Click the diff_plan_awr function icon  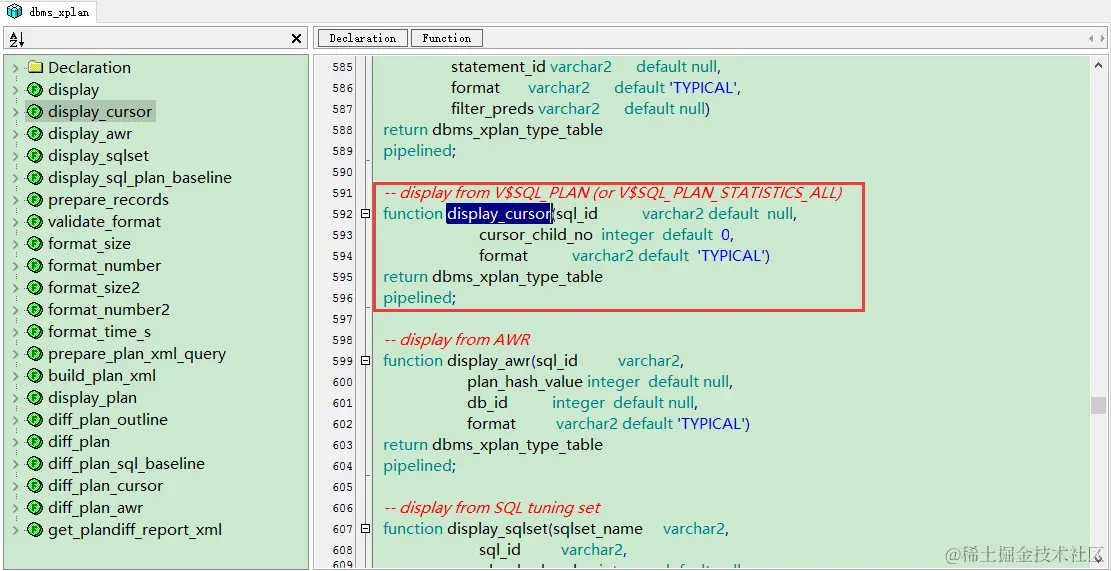(35, 507)
